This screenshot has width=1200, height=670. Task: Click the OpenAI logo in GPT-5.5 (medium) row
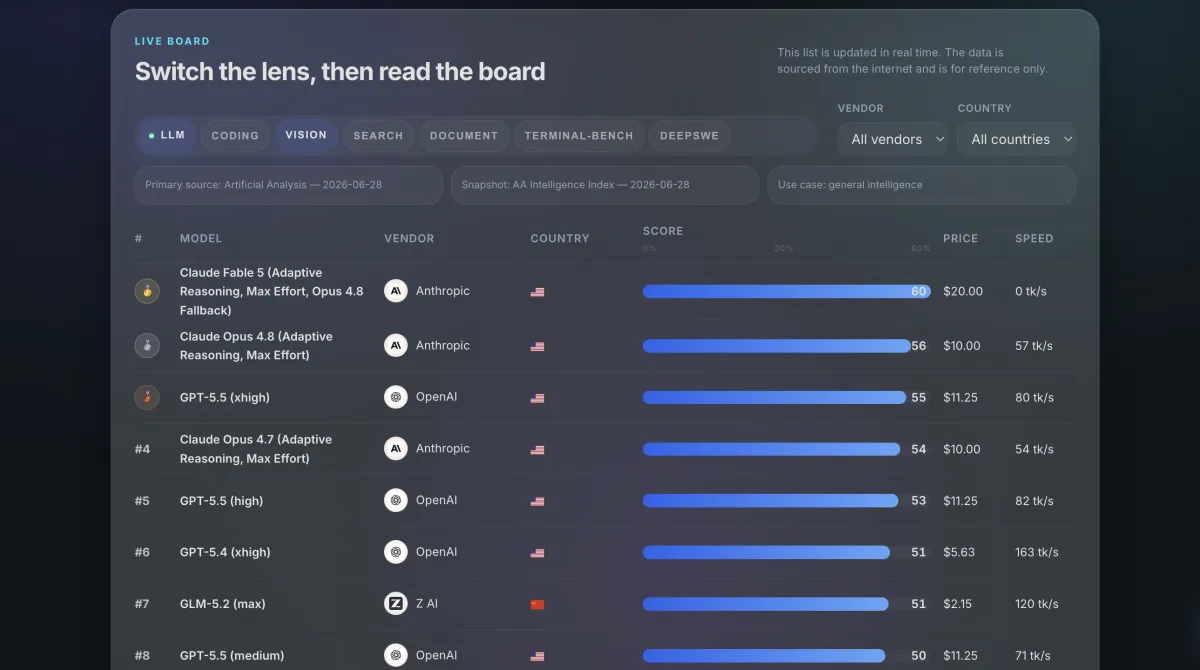396,655
